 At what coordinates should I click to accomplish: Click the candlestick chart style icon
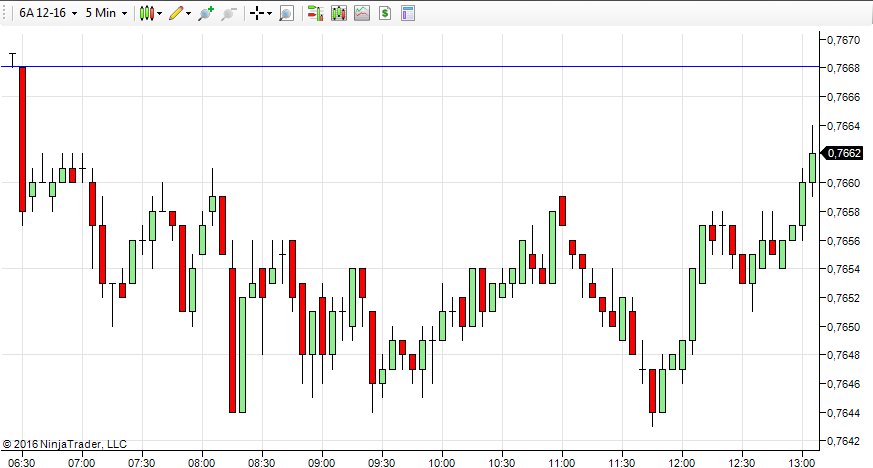(x=146, y=13)
